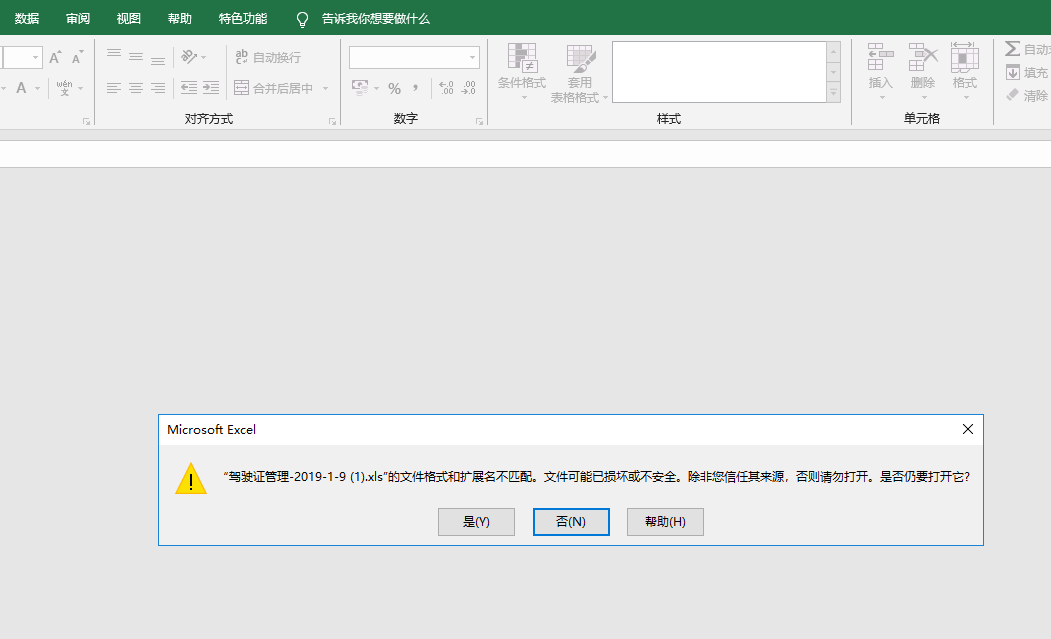The width and height of the screenshot is (1051, 639).
Task: Click the 告诉我你想要做什么 search box
Action: (x=375, y=19)
